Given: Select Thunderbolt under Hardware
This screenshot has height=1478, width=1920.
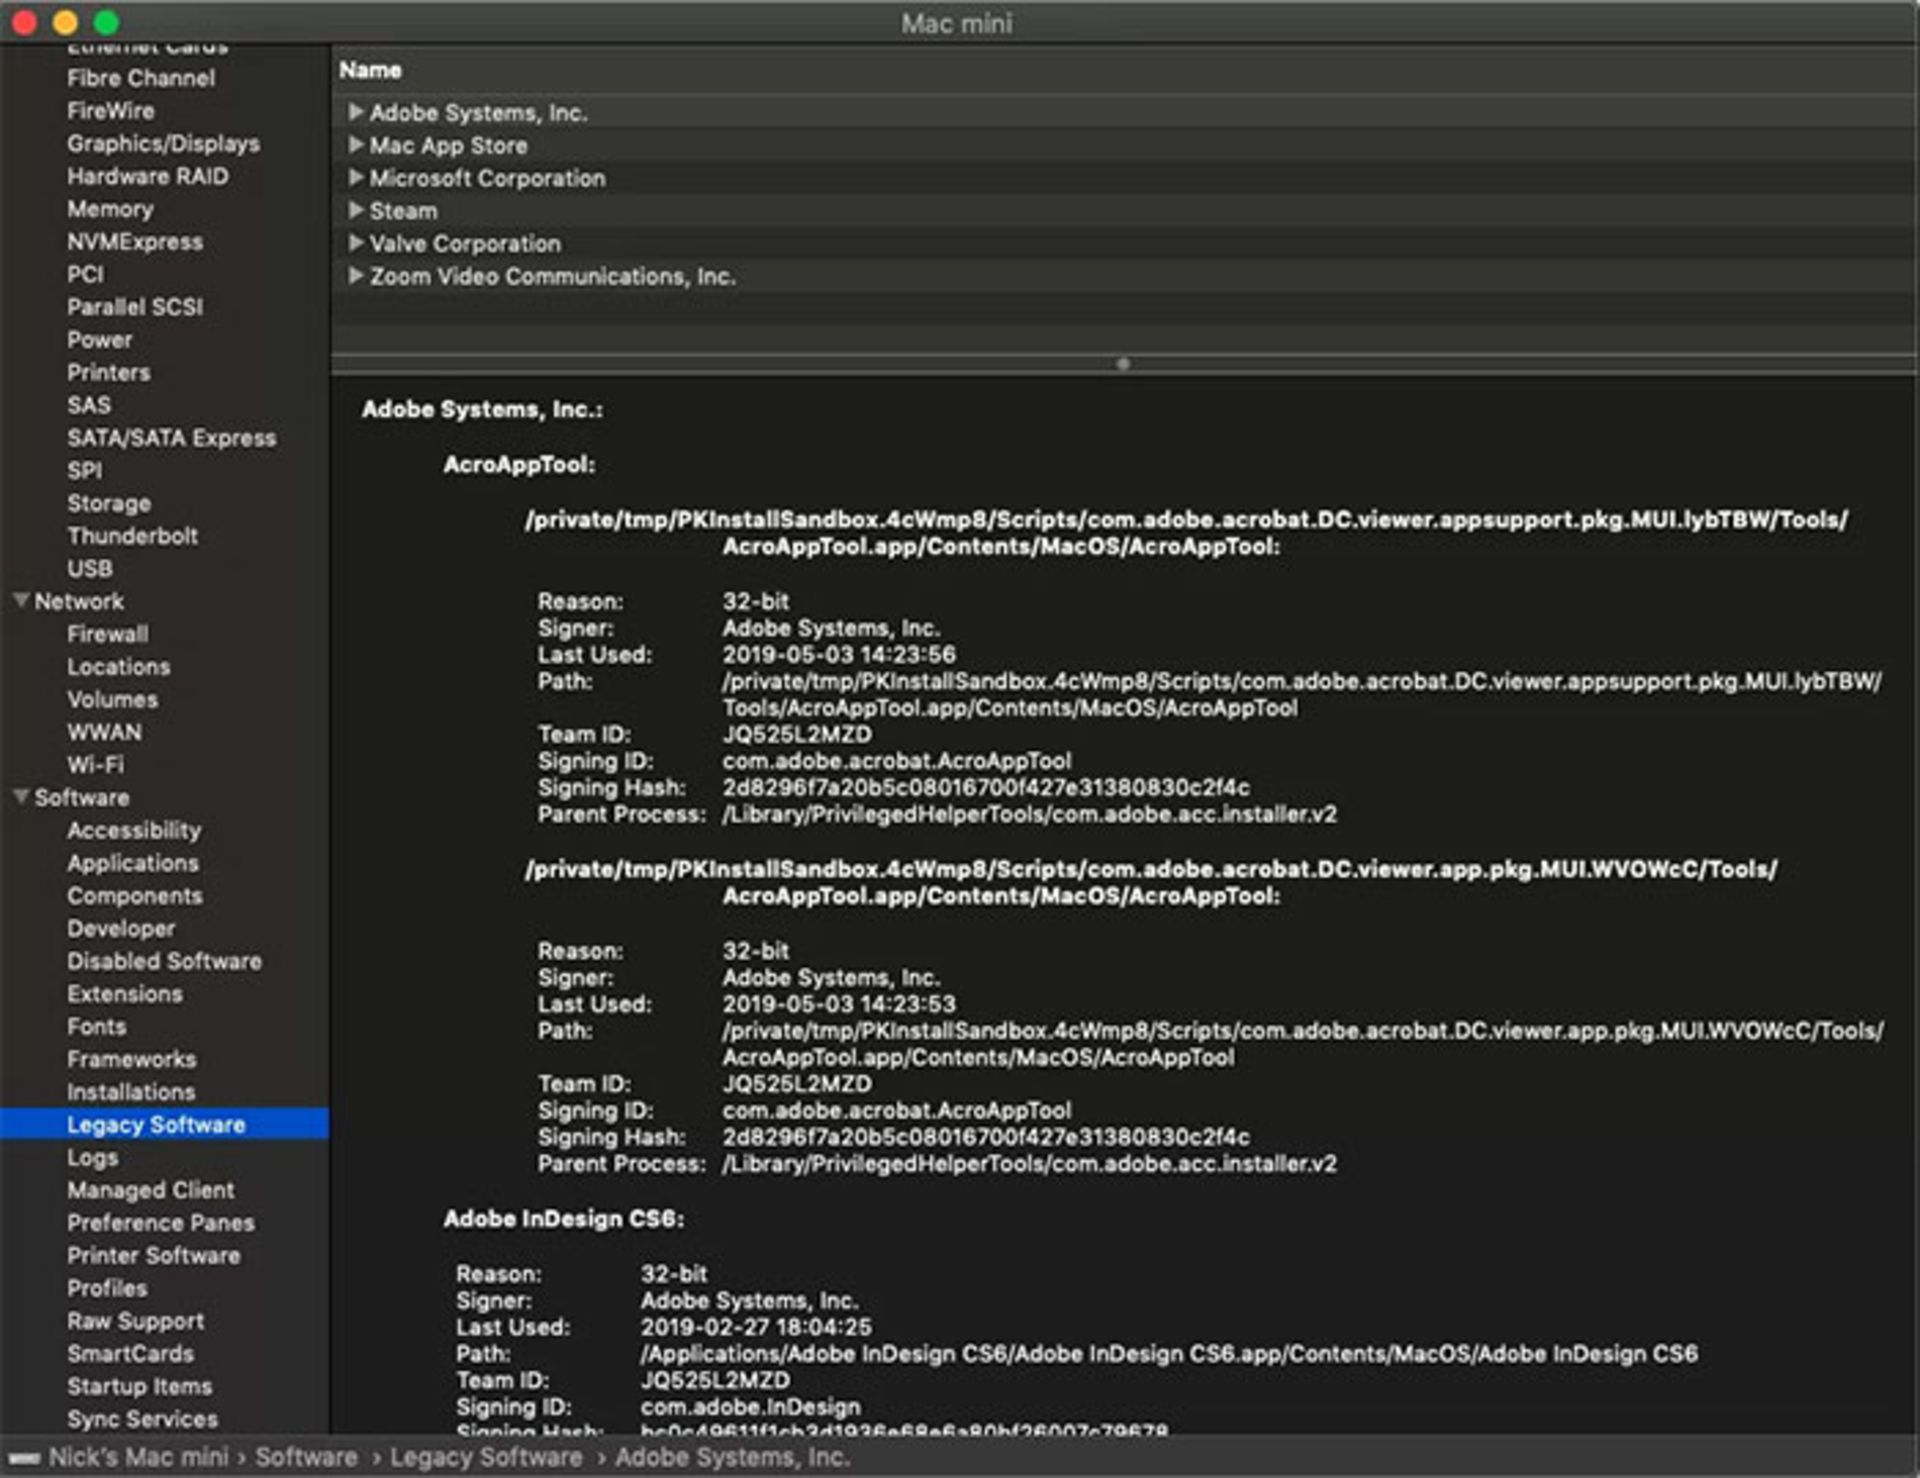Looking at the screenshot, I should coord(132,536).
